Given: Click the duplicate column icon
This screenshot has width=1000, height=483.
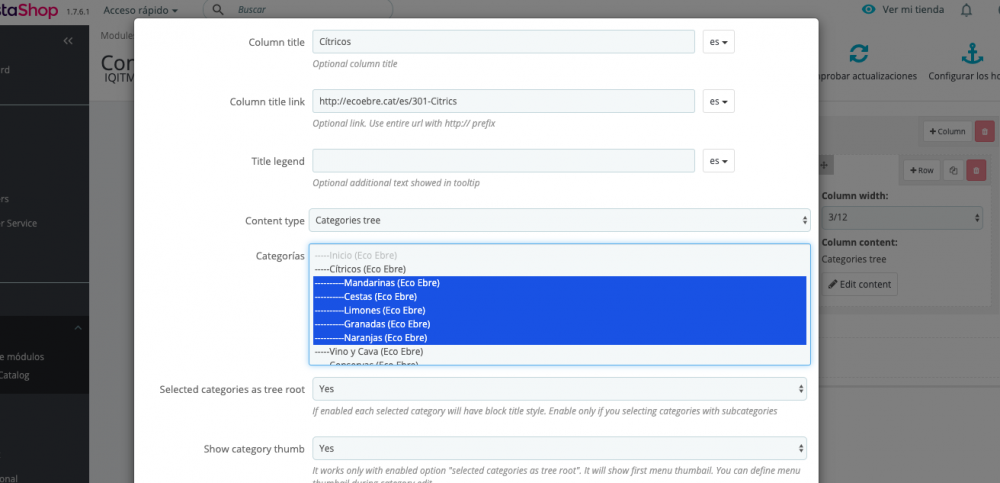Looking at the screenshot, I should pos(953,170).
